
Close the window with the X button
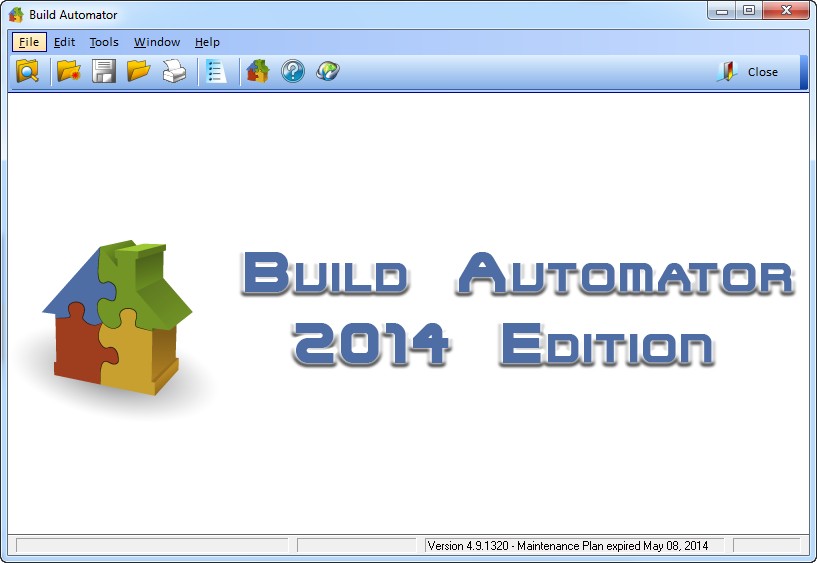[x=786, y=11]
